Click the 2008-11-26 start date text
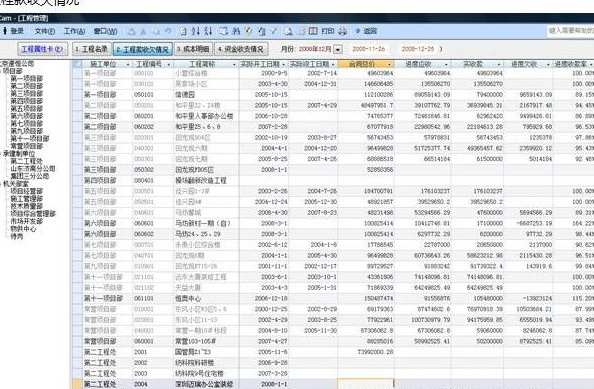 tap(369, 49)
